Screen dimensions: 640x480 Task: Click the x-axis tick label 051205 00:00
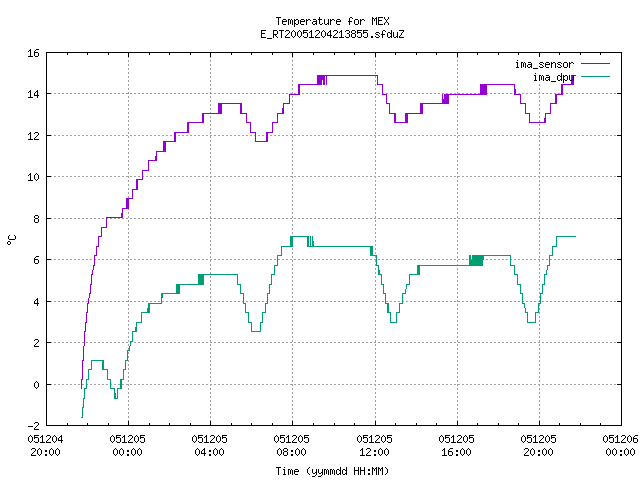pos(127,446)
